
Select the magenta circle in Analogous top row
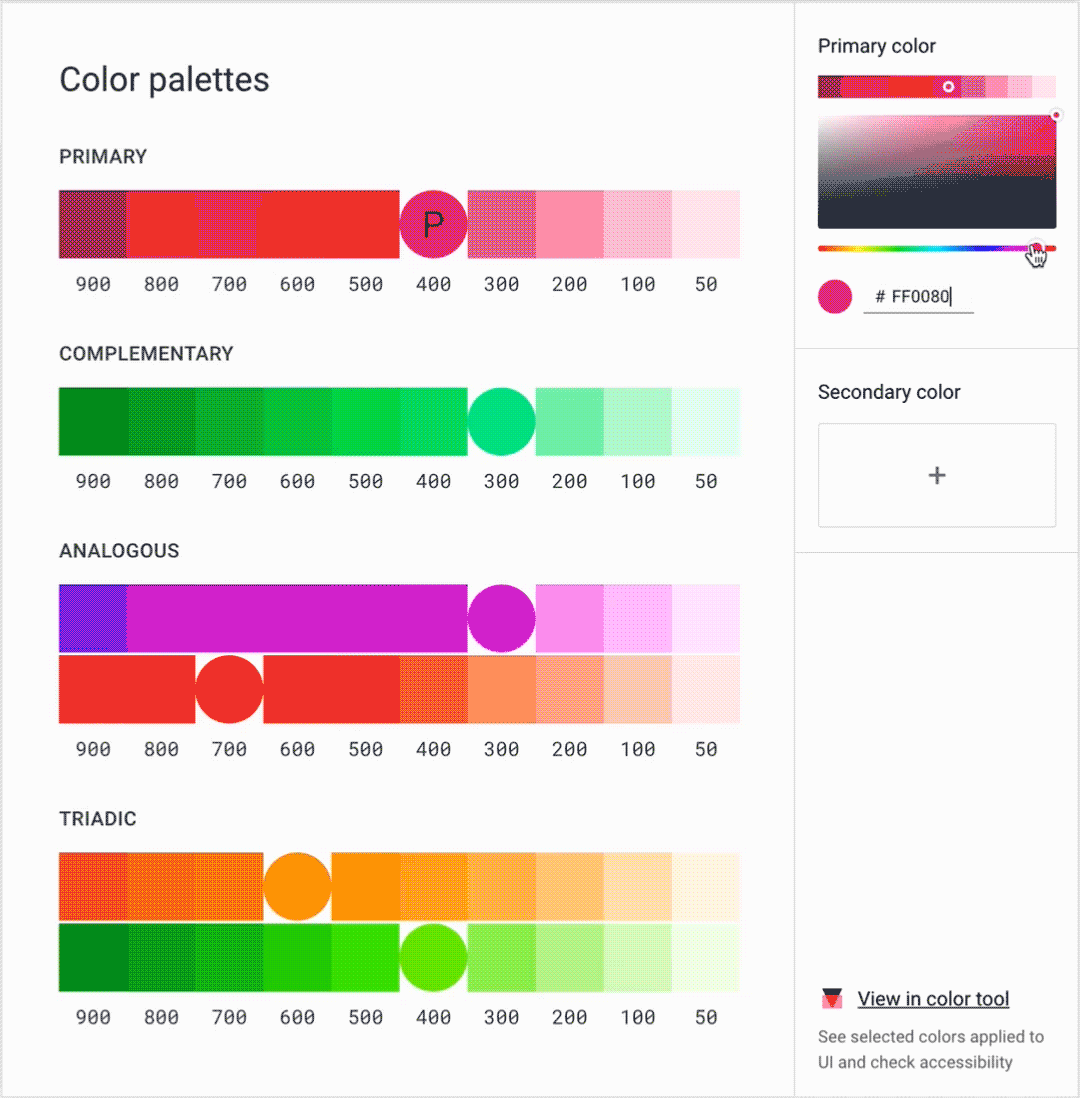[x=501, y=618]
